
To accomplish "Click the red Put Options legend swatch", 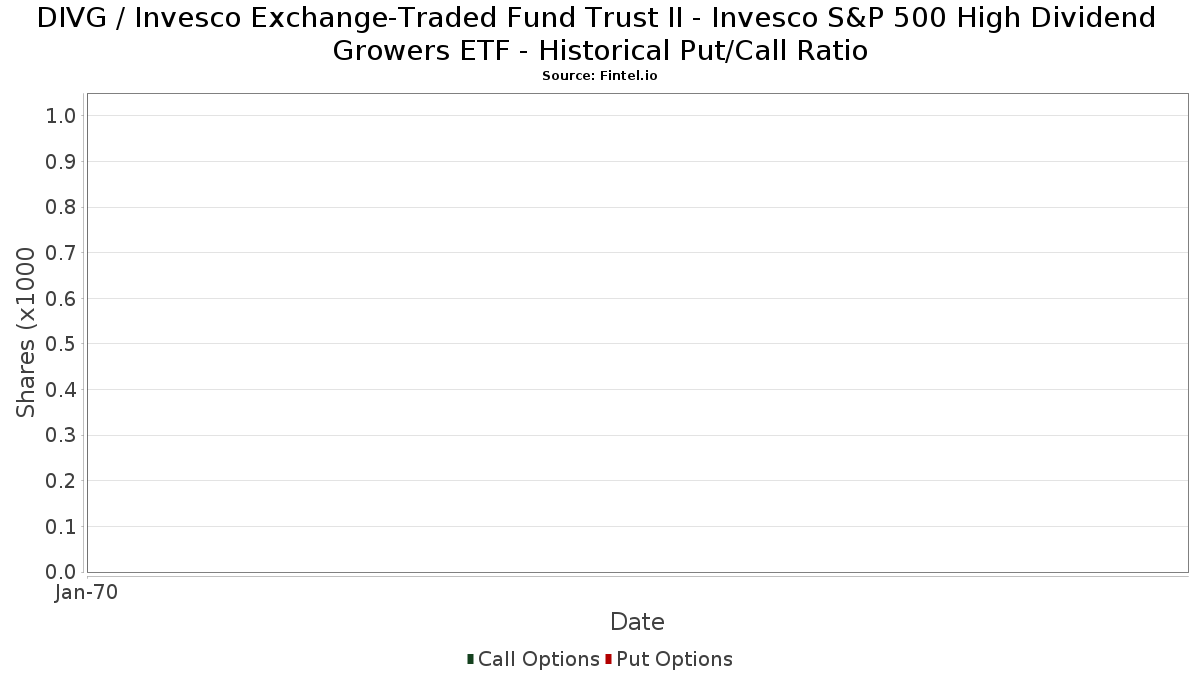I will pyautogui.click(x=608, y=659).
